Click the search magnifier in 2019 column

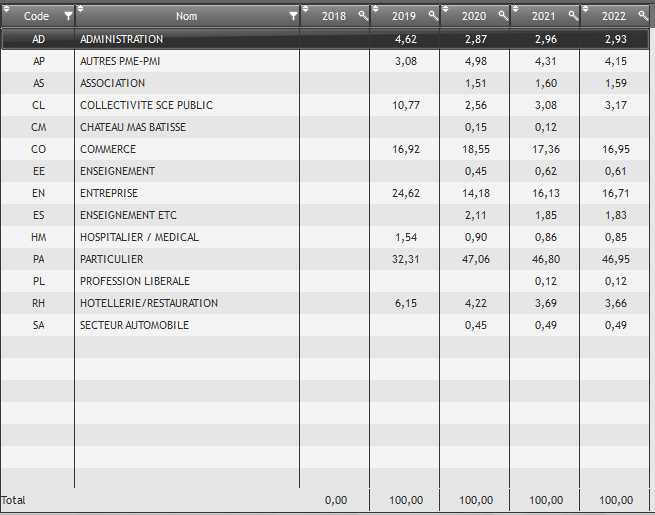tap(433, 16)
